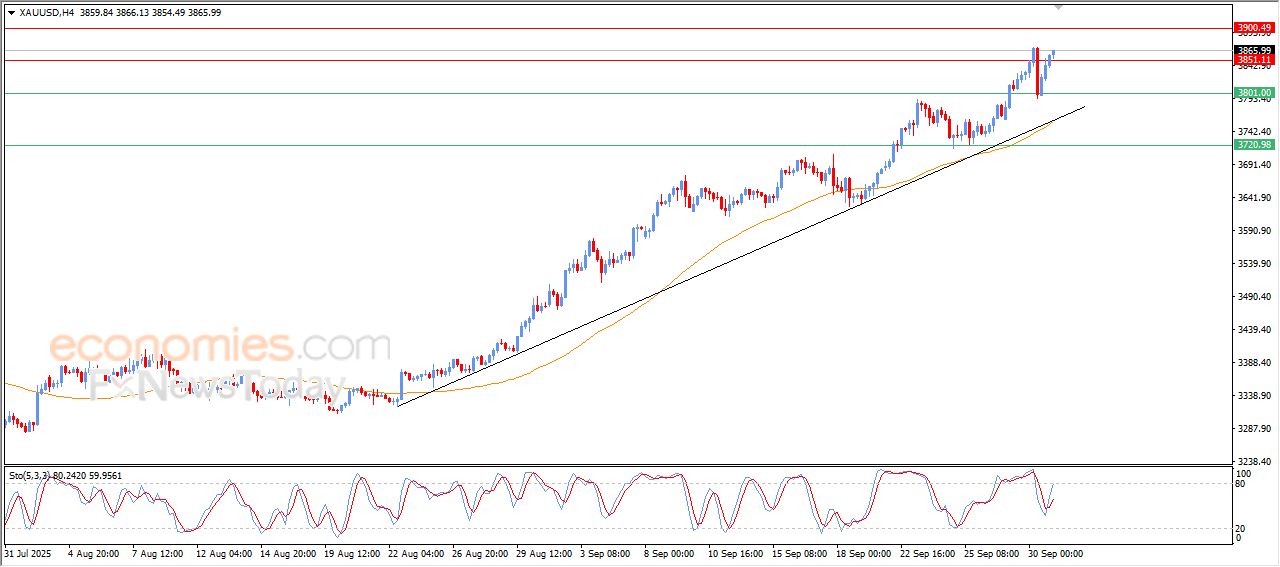The image size is (1280, 567).
Task: Select the green 3801.00 support price label
Action: 1254,93
